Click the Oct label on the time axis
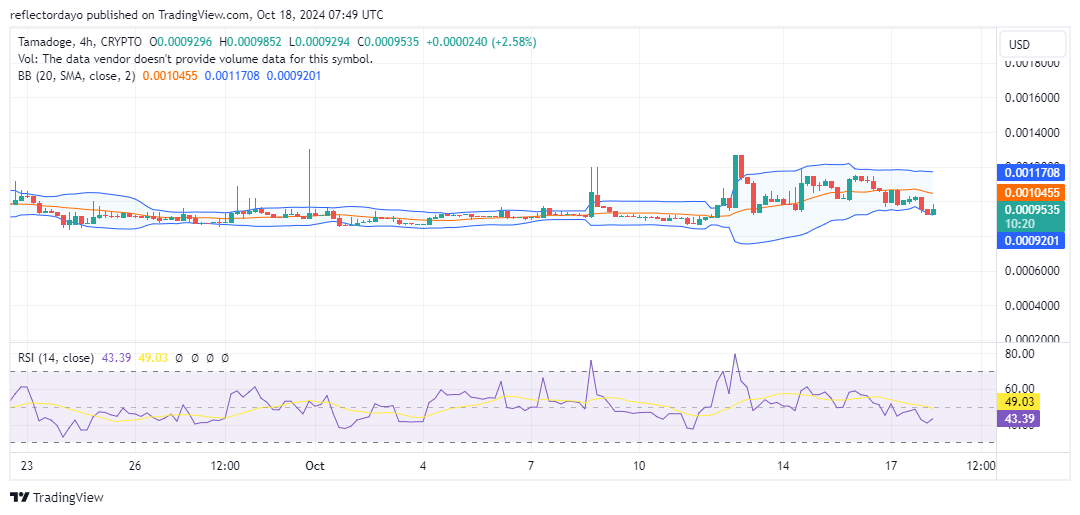 [315, 465]
